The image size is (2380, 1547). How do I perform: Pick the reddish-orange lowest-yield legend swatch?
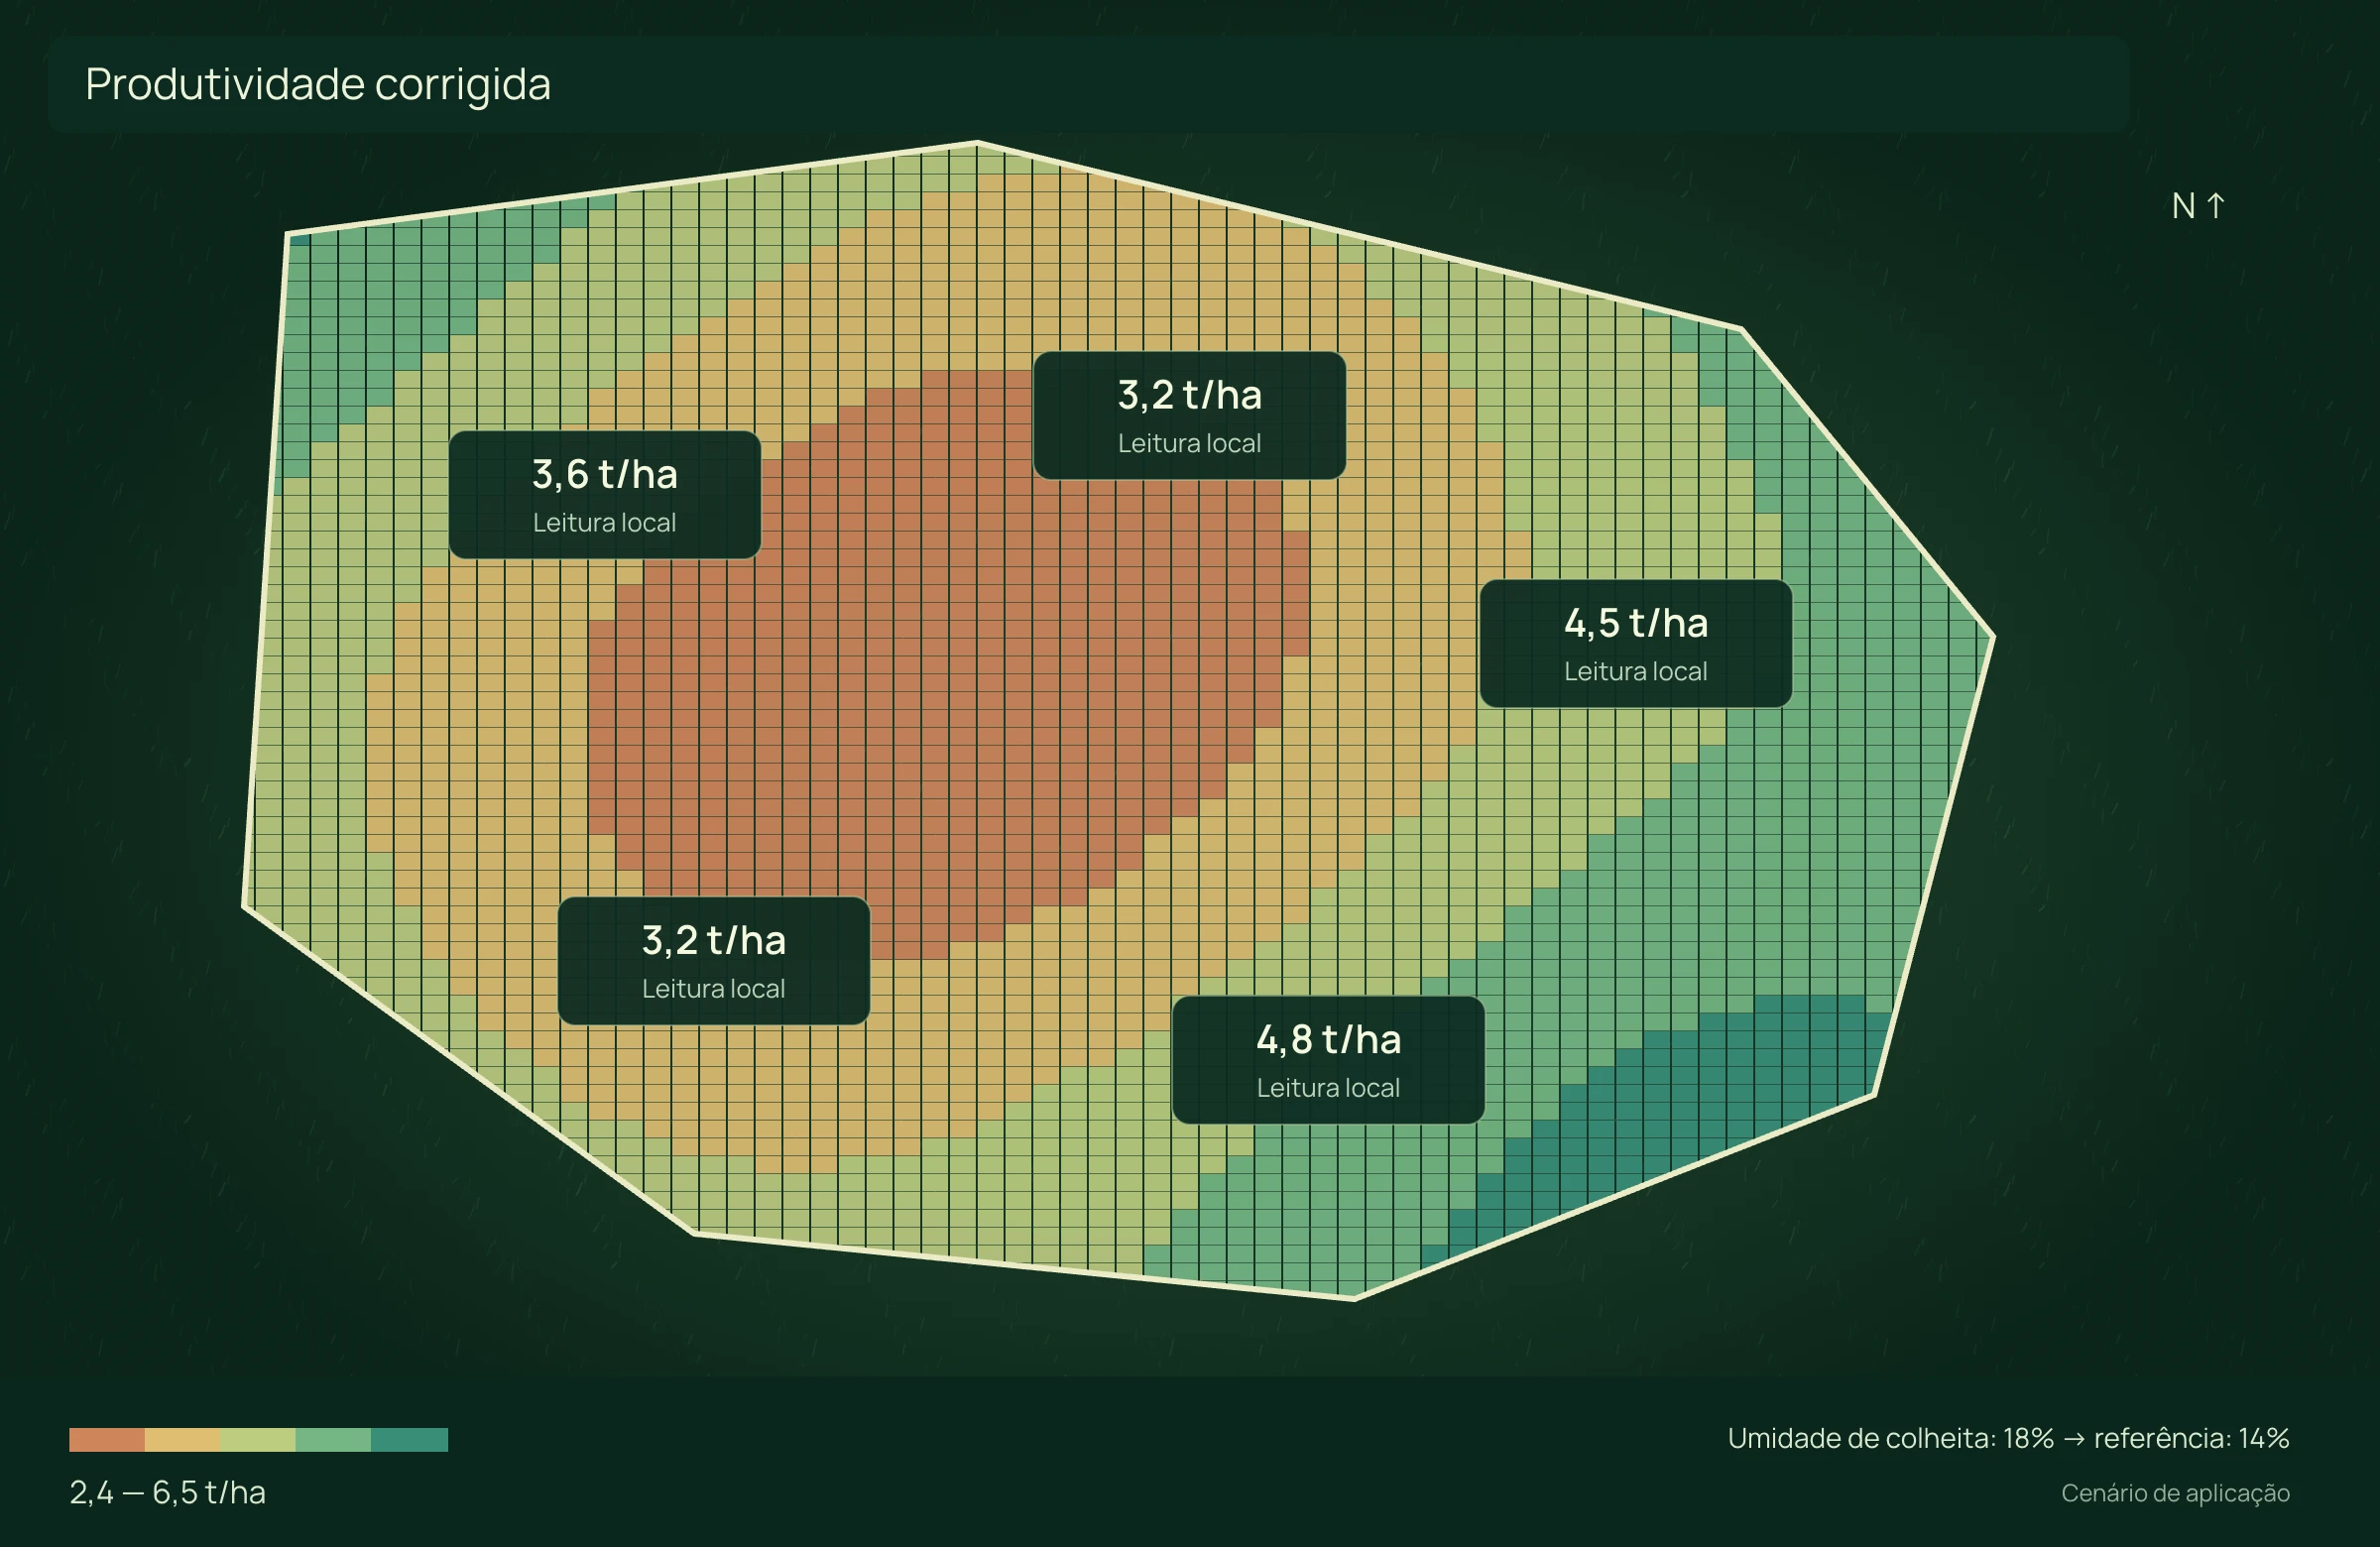coord(107,1440)
